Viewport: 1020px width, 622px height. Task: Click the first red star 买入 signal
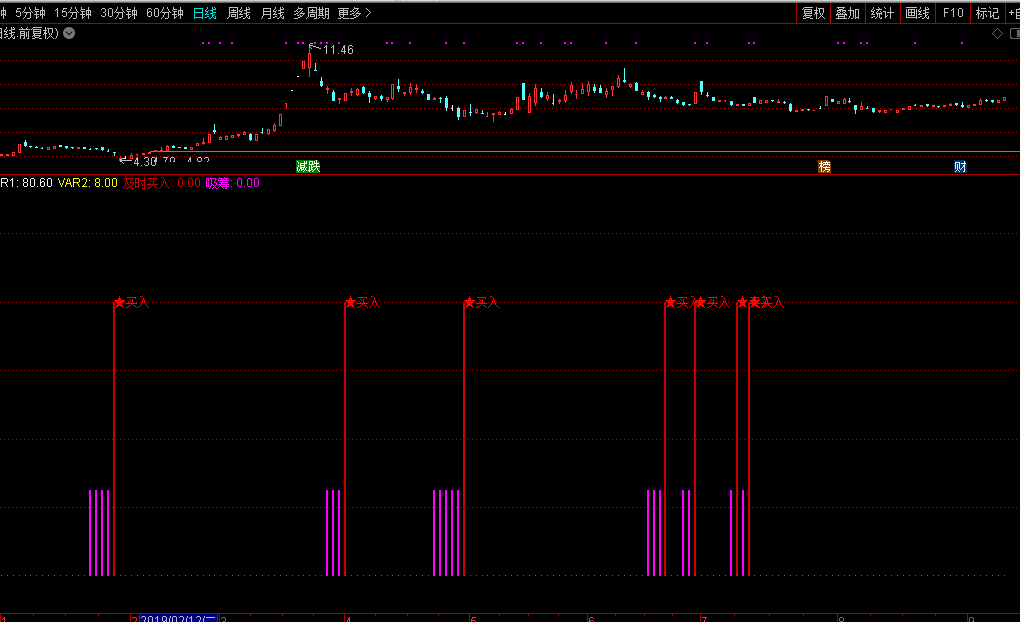[119, 302]
